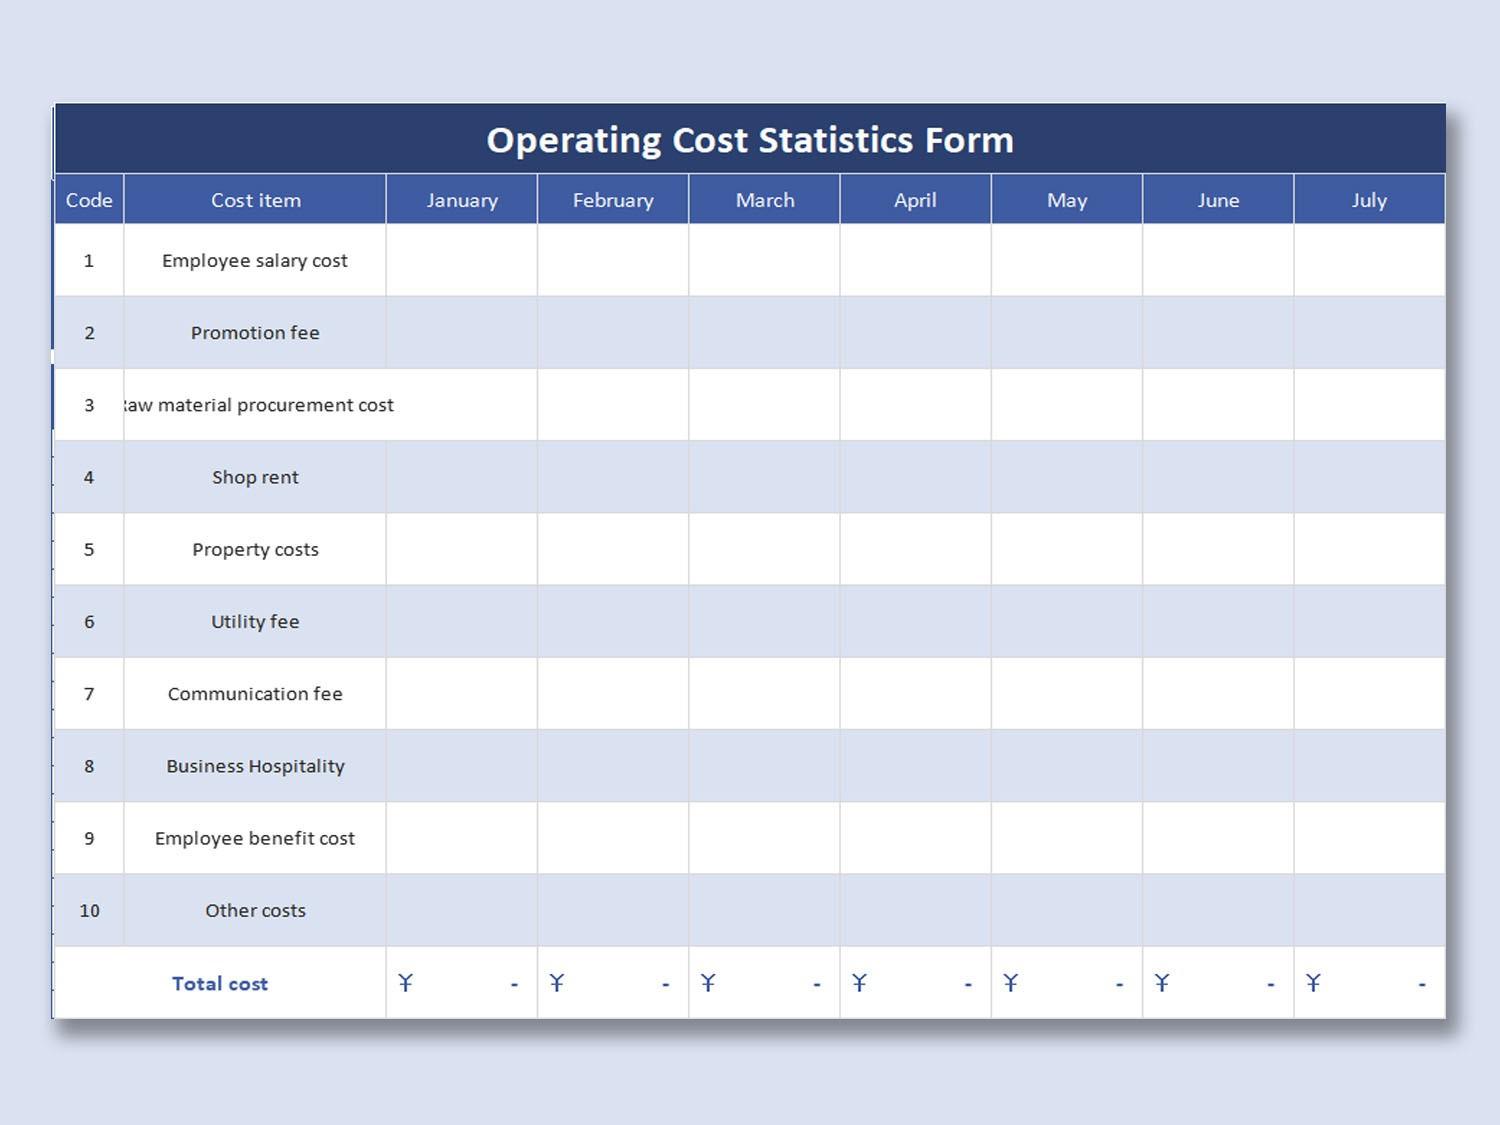Click the Employee salary cost cell
The width and height of the screenshot is (1500, 1125).
tap(255, 261)
